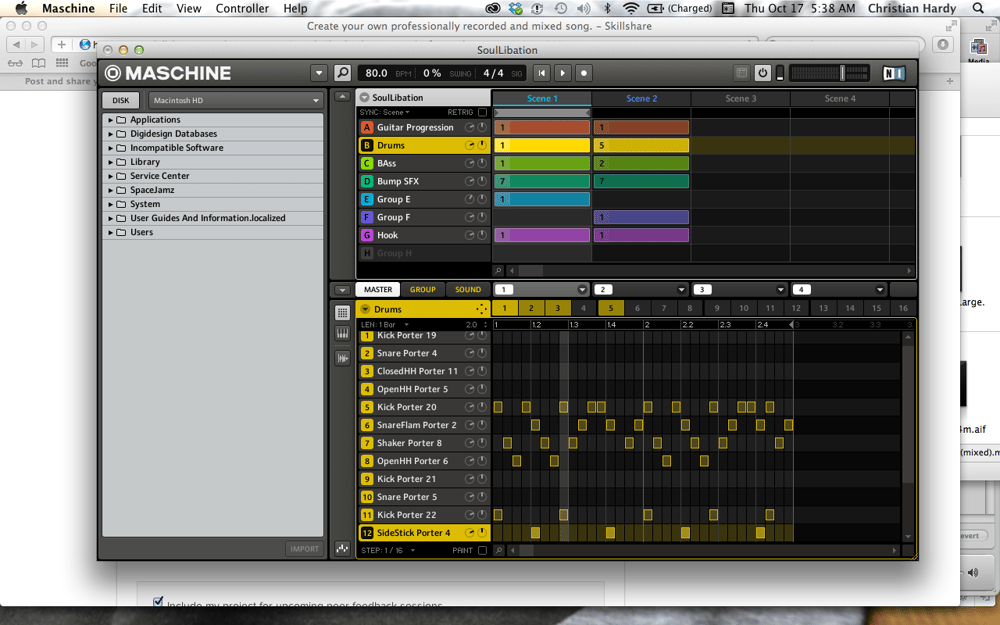This screenshot has width=1000, height=625.
Task: Select the Guitar Progression group A icon
Action: 367,128
